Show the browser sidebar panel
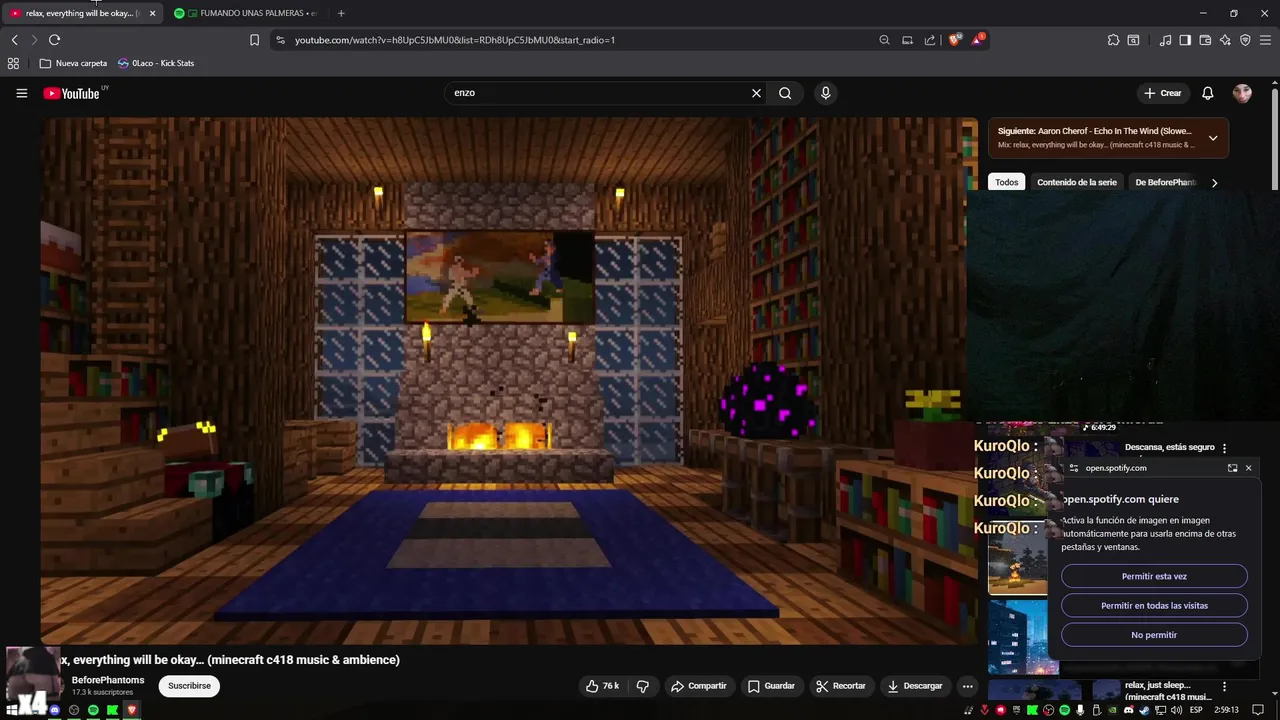 [x=1185, y=40]
